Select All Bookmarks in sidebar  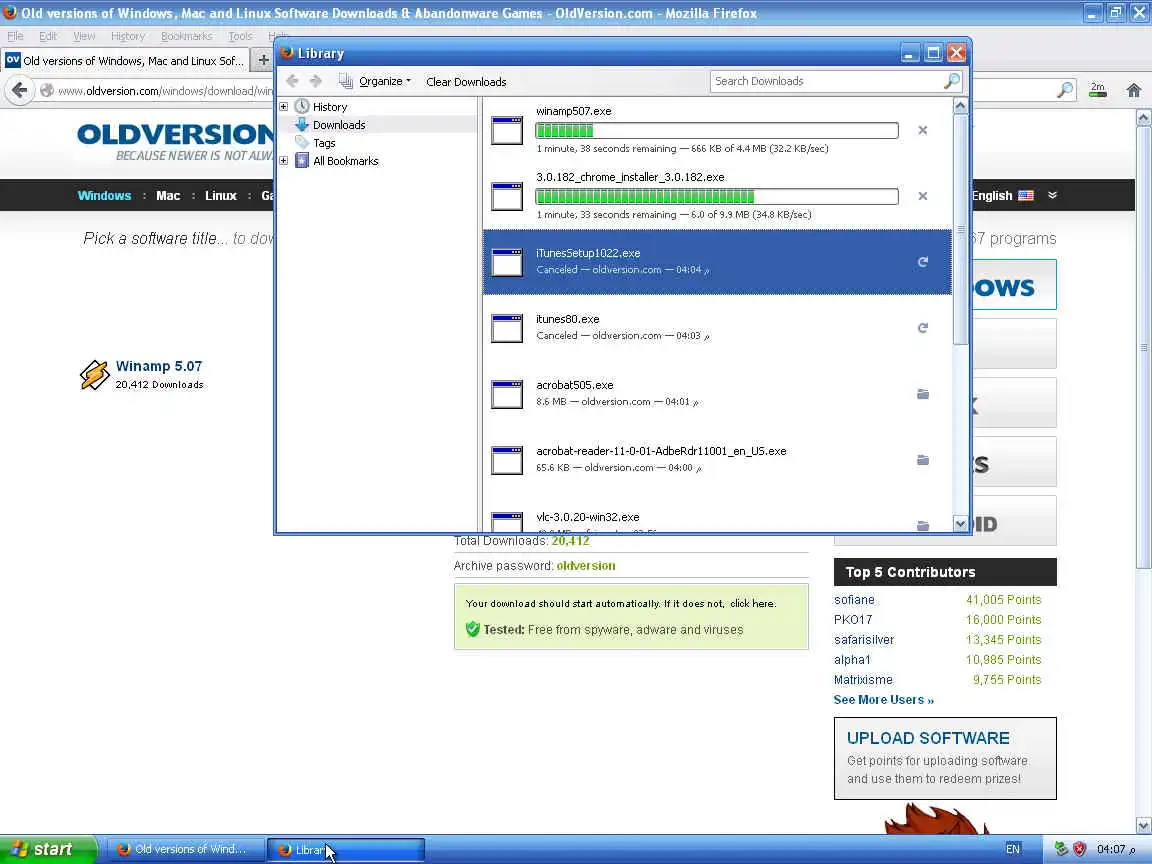tap(345, 161)
